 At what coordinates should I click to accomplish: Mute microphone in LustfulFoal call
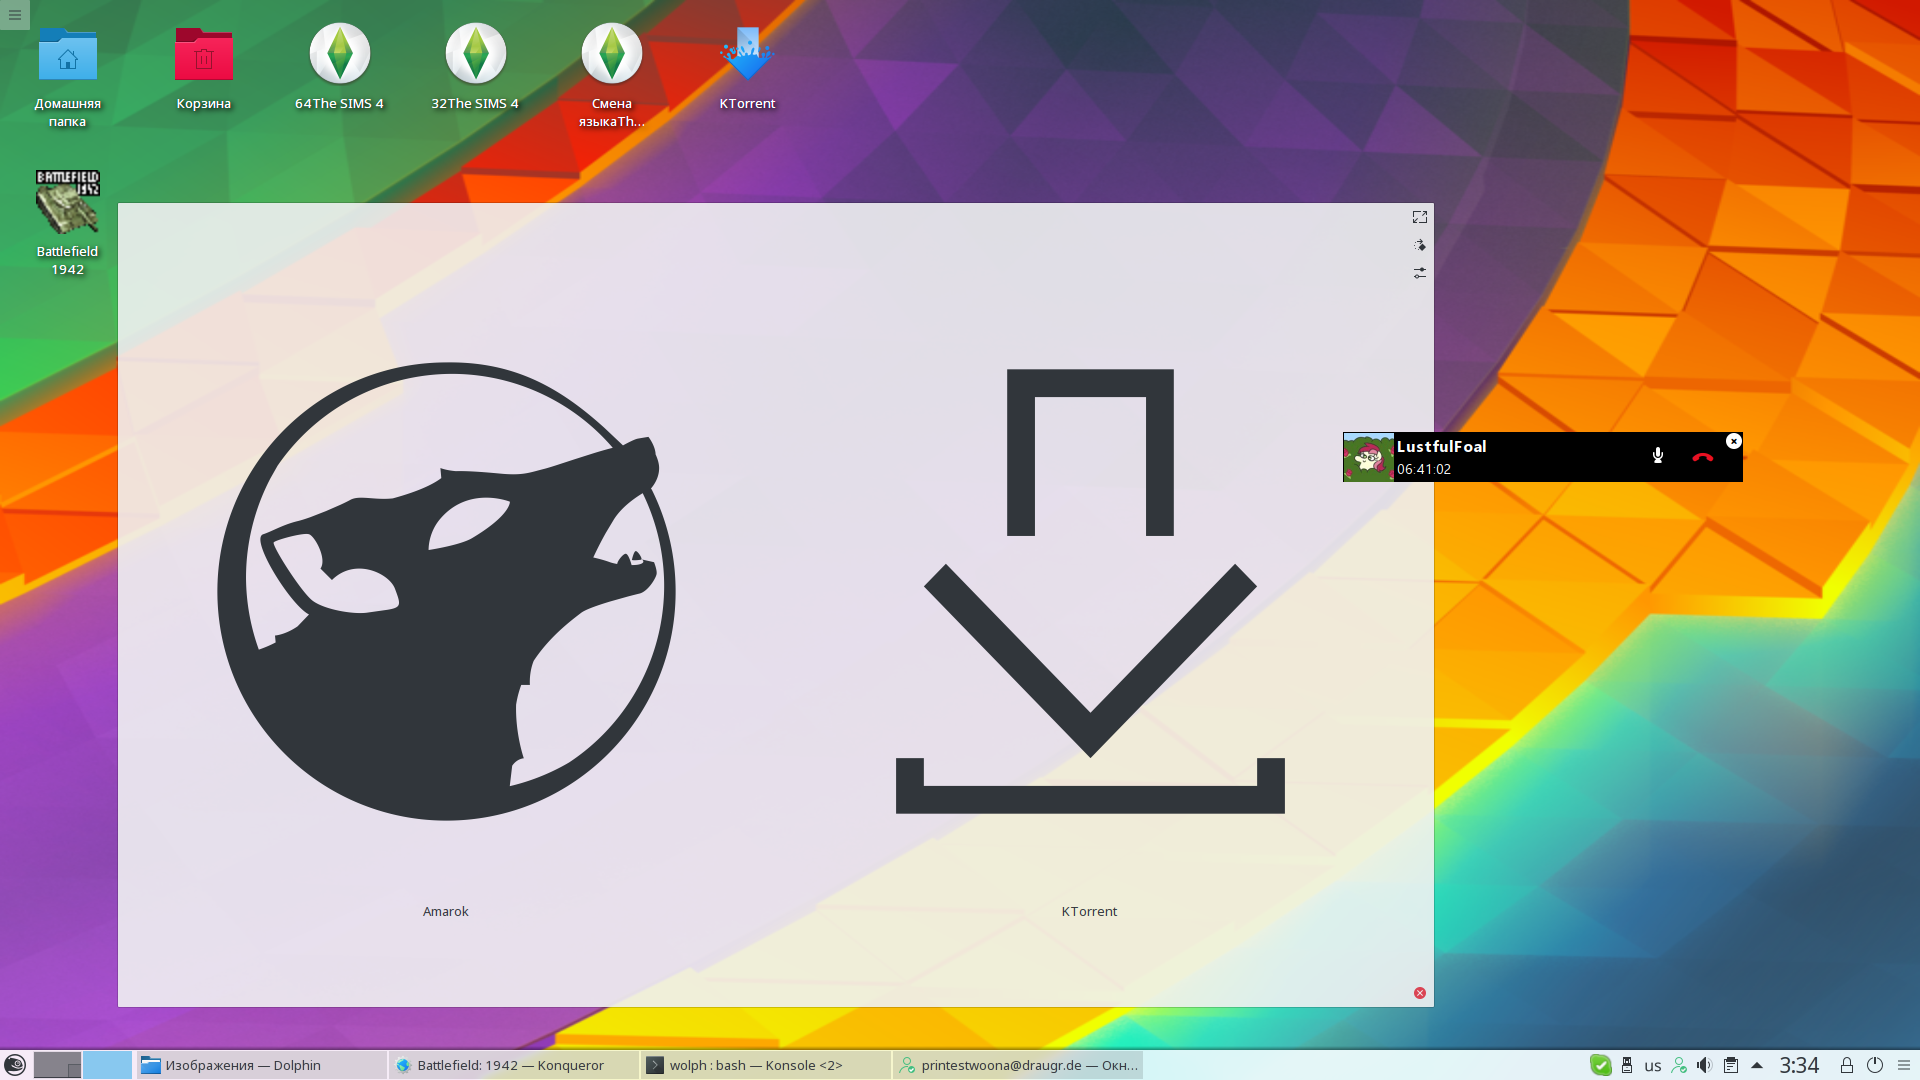(x=1657, y=456)
